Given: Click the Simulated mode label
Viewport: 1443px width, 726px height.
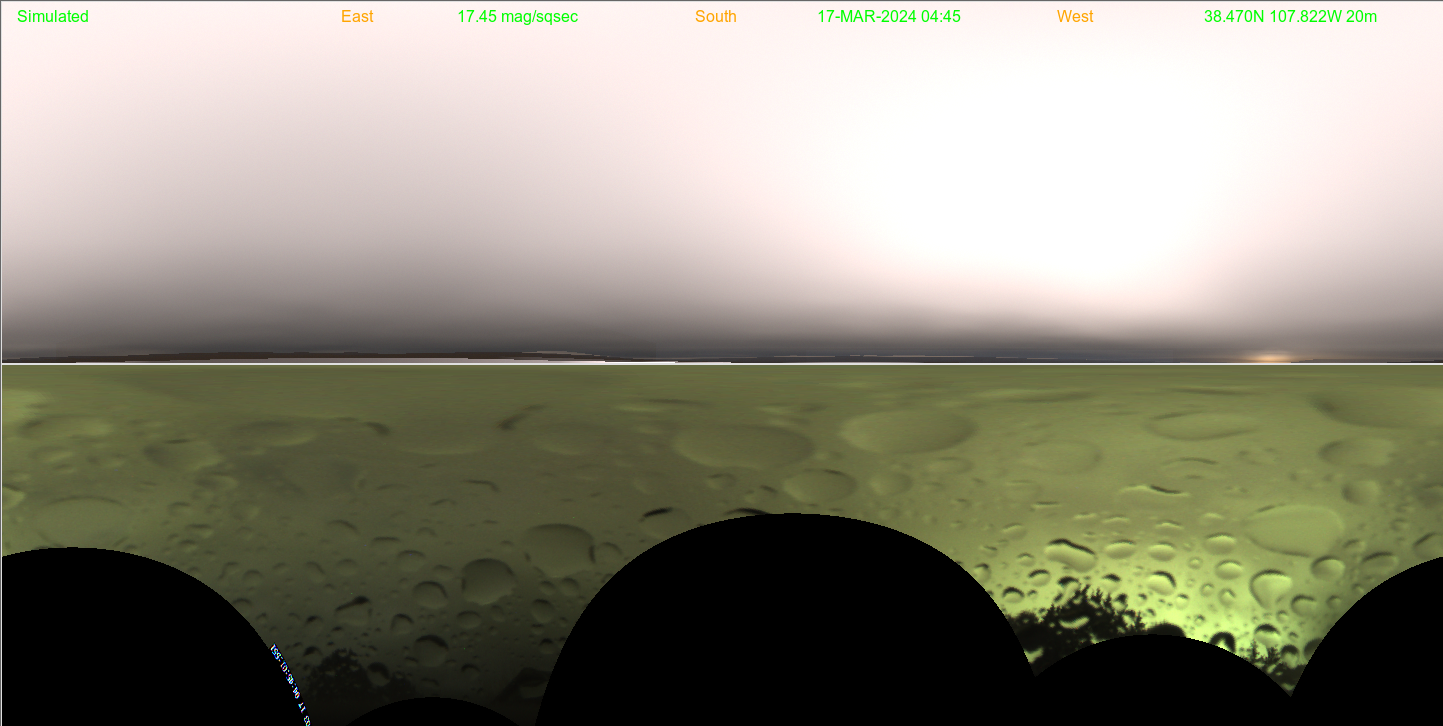Looking at the screenshot, I should 53,16.
